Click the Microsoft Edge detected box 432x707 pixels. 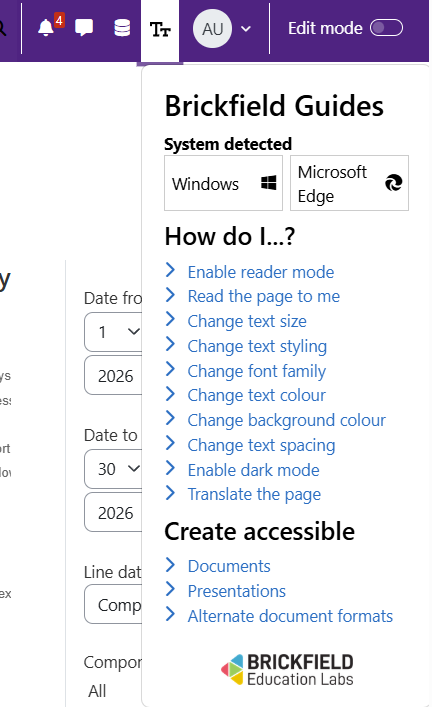[x=349, y=183]
